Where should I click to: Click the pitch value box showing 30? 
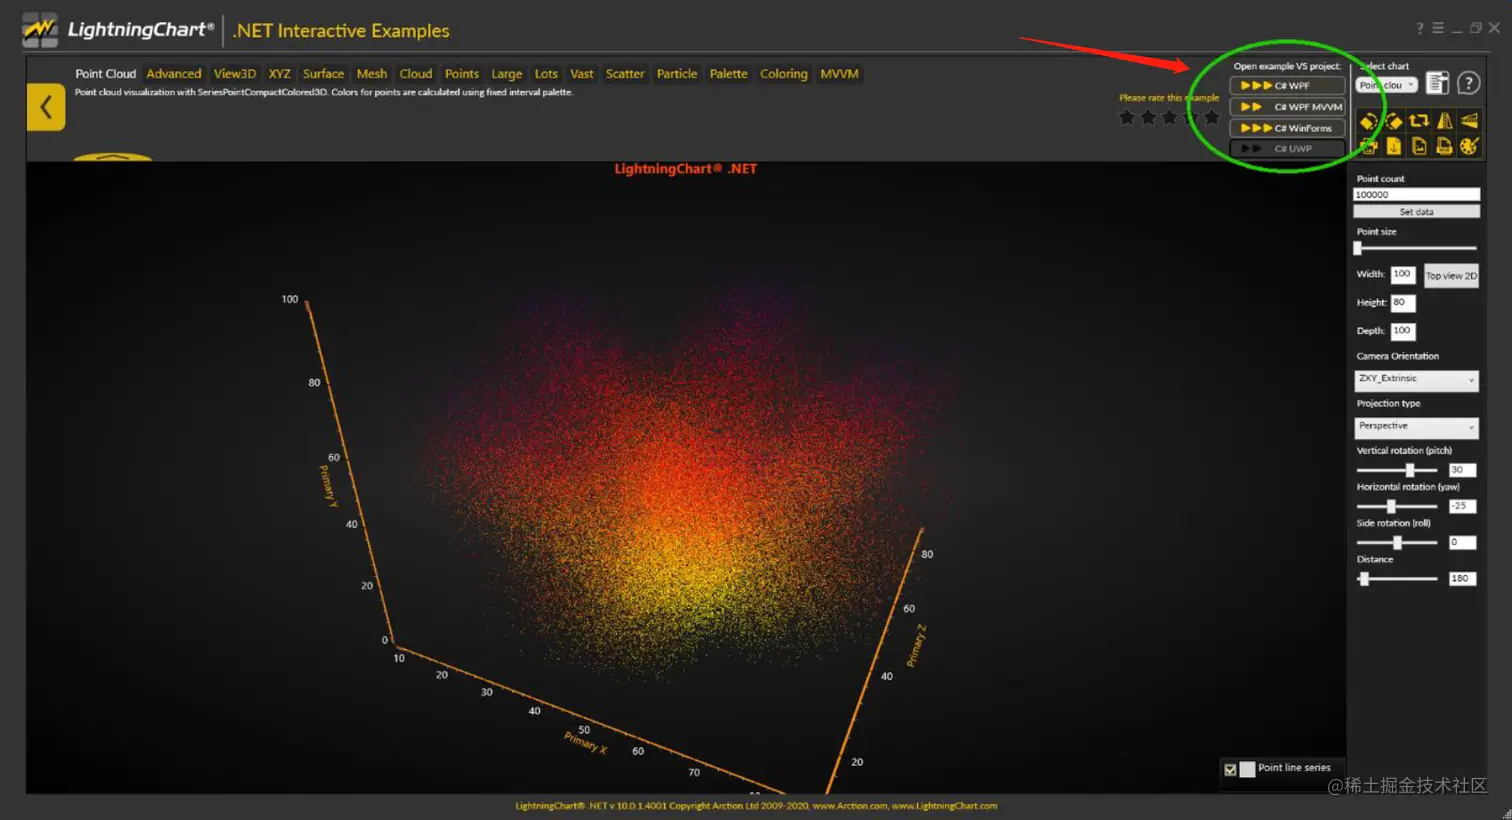click(1462, 470)
